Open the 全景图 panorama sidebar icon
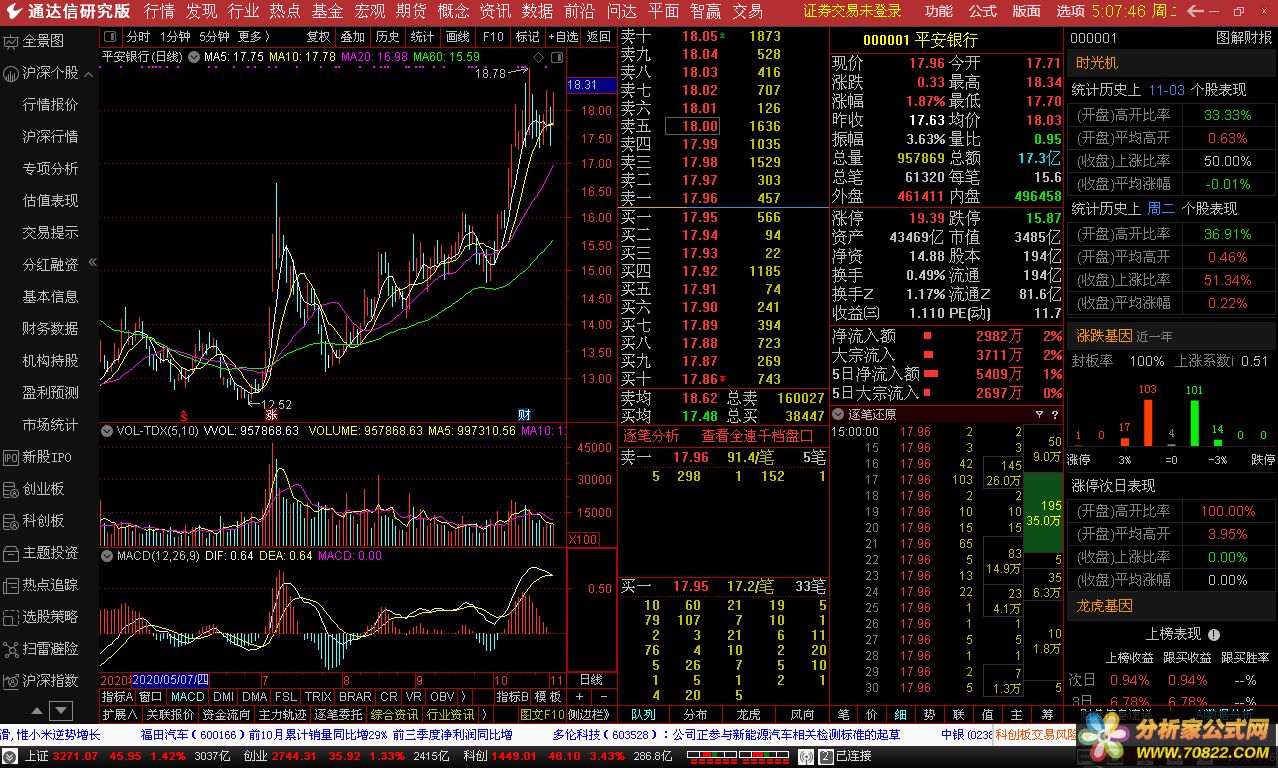 (x=11, y=42)
